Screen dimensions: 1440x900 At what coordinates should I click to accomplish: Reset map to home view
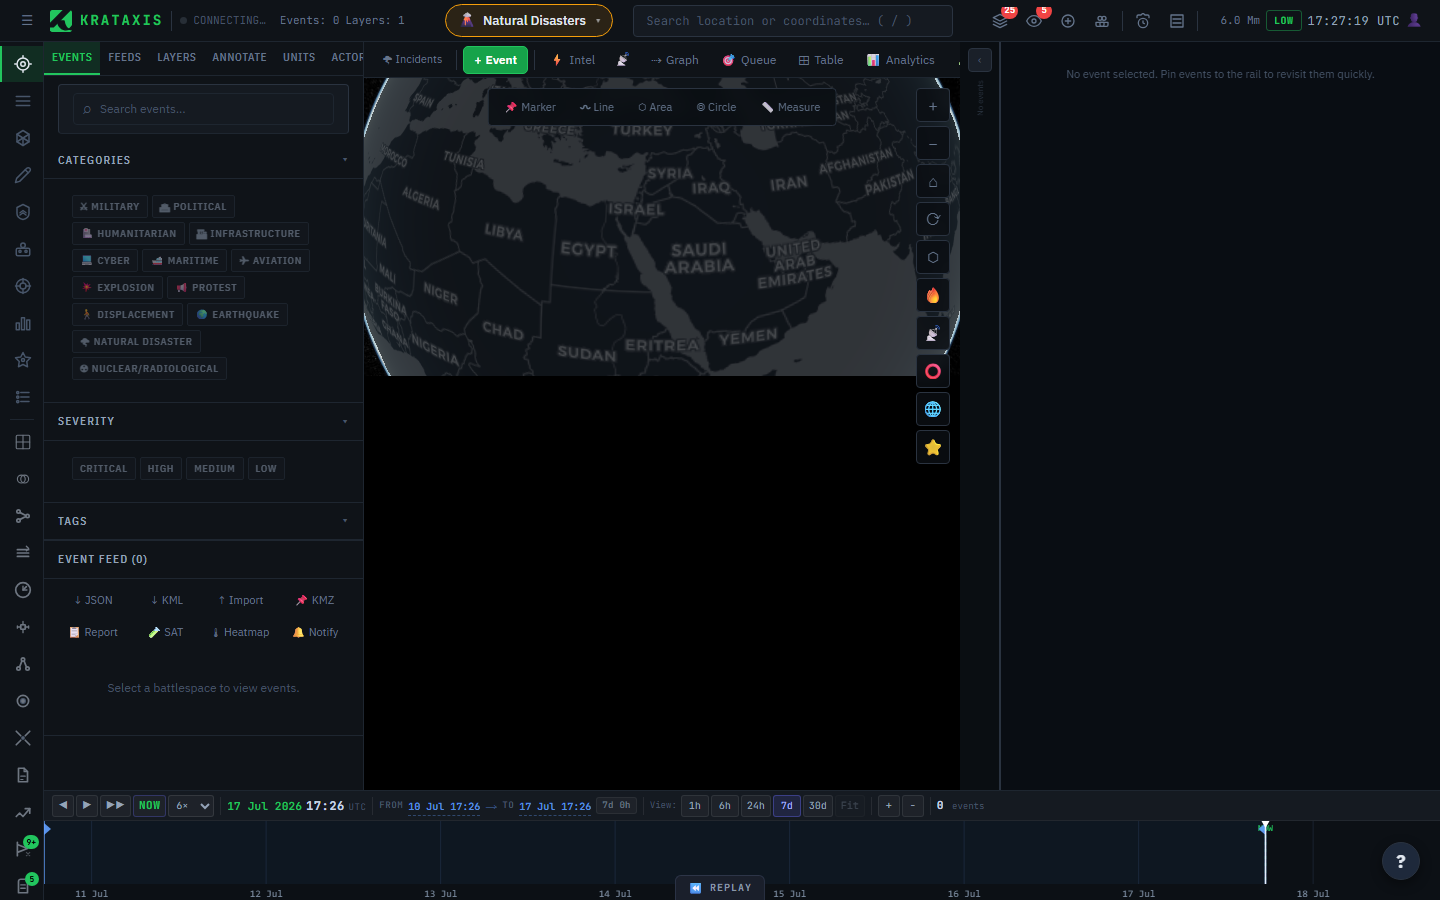933,182
